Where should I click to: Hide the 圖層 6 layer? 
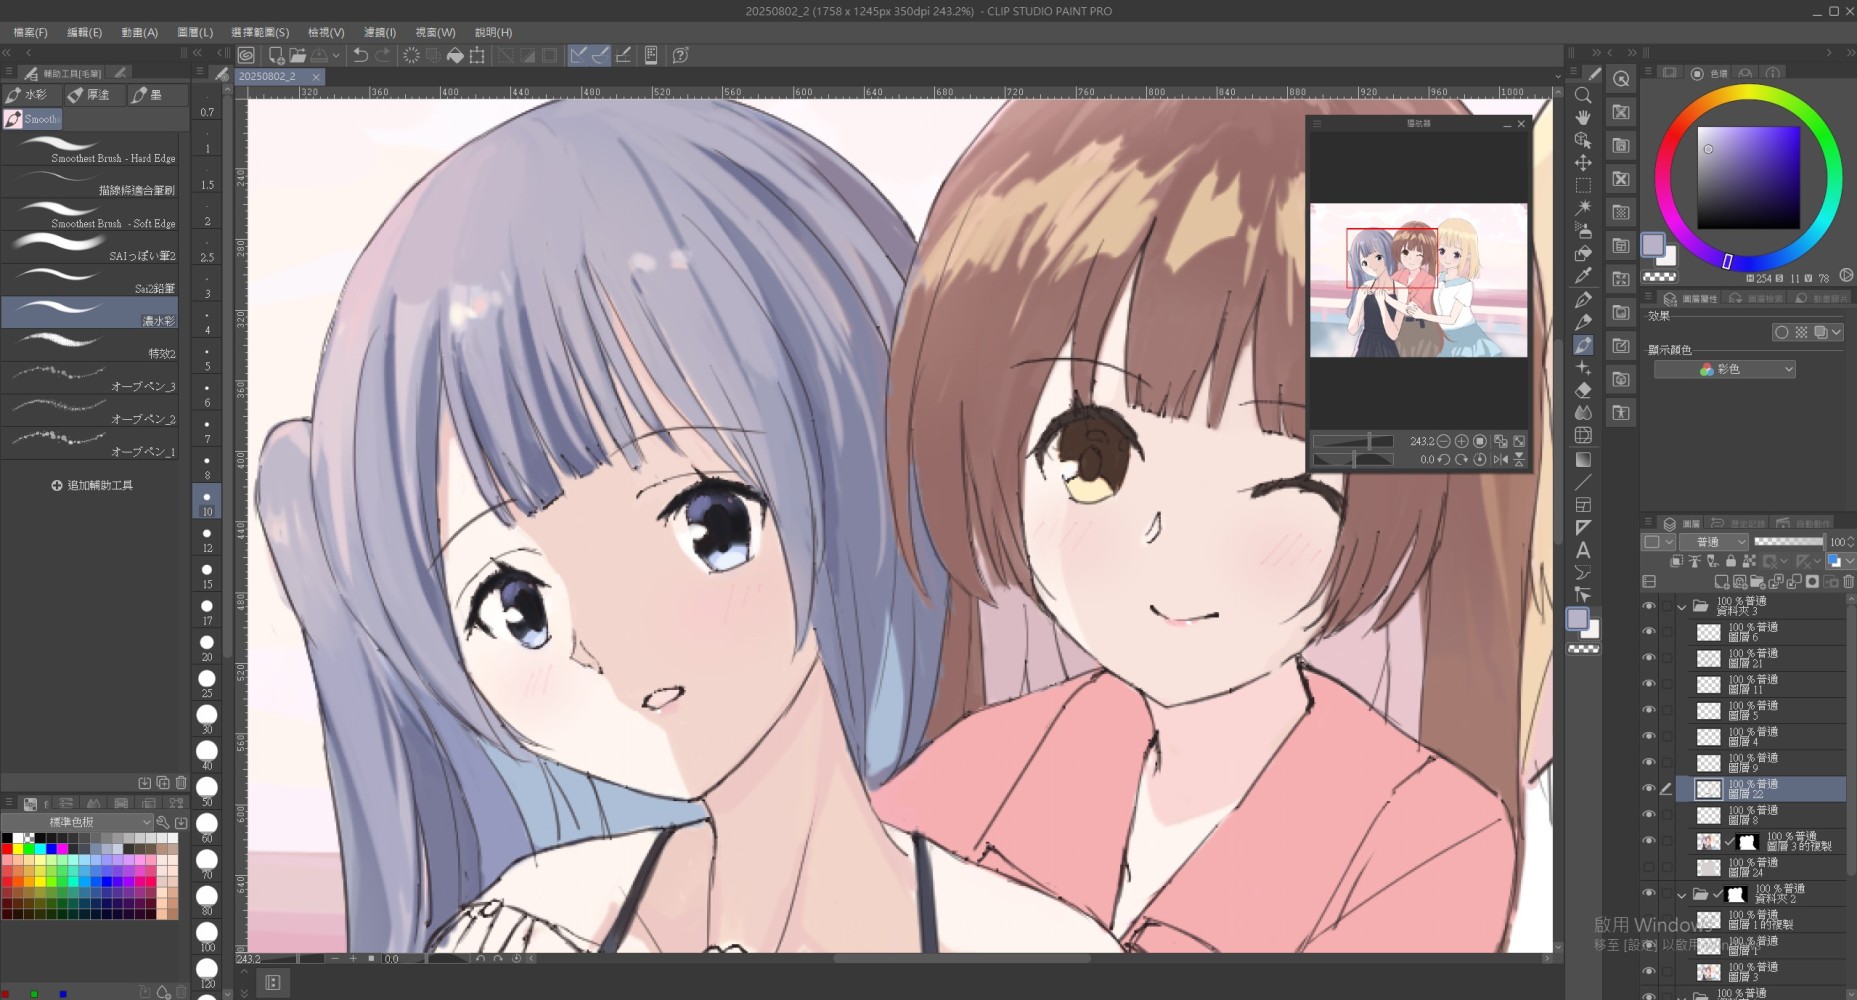1649,632
